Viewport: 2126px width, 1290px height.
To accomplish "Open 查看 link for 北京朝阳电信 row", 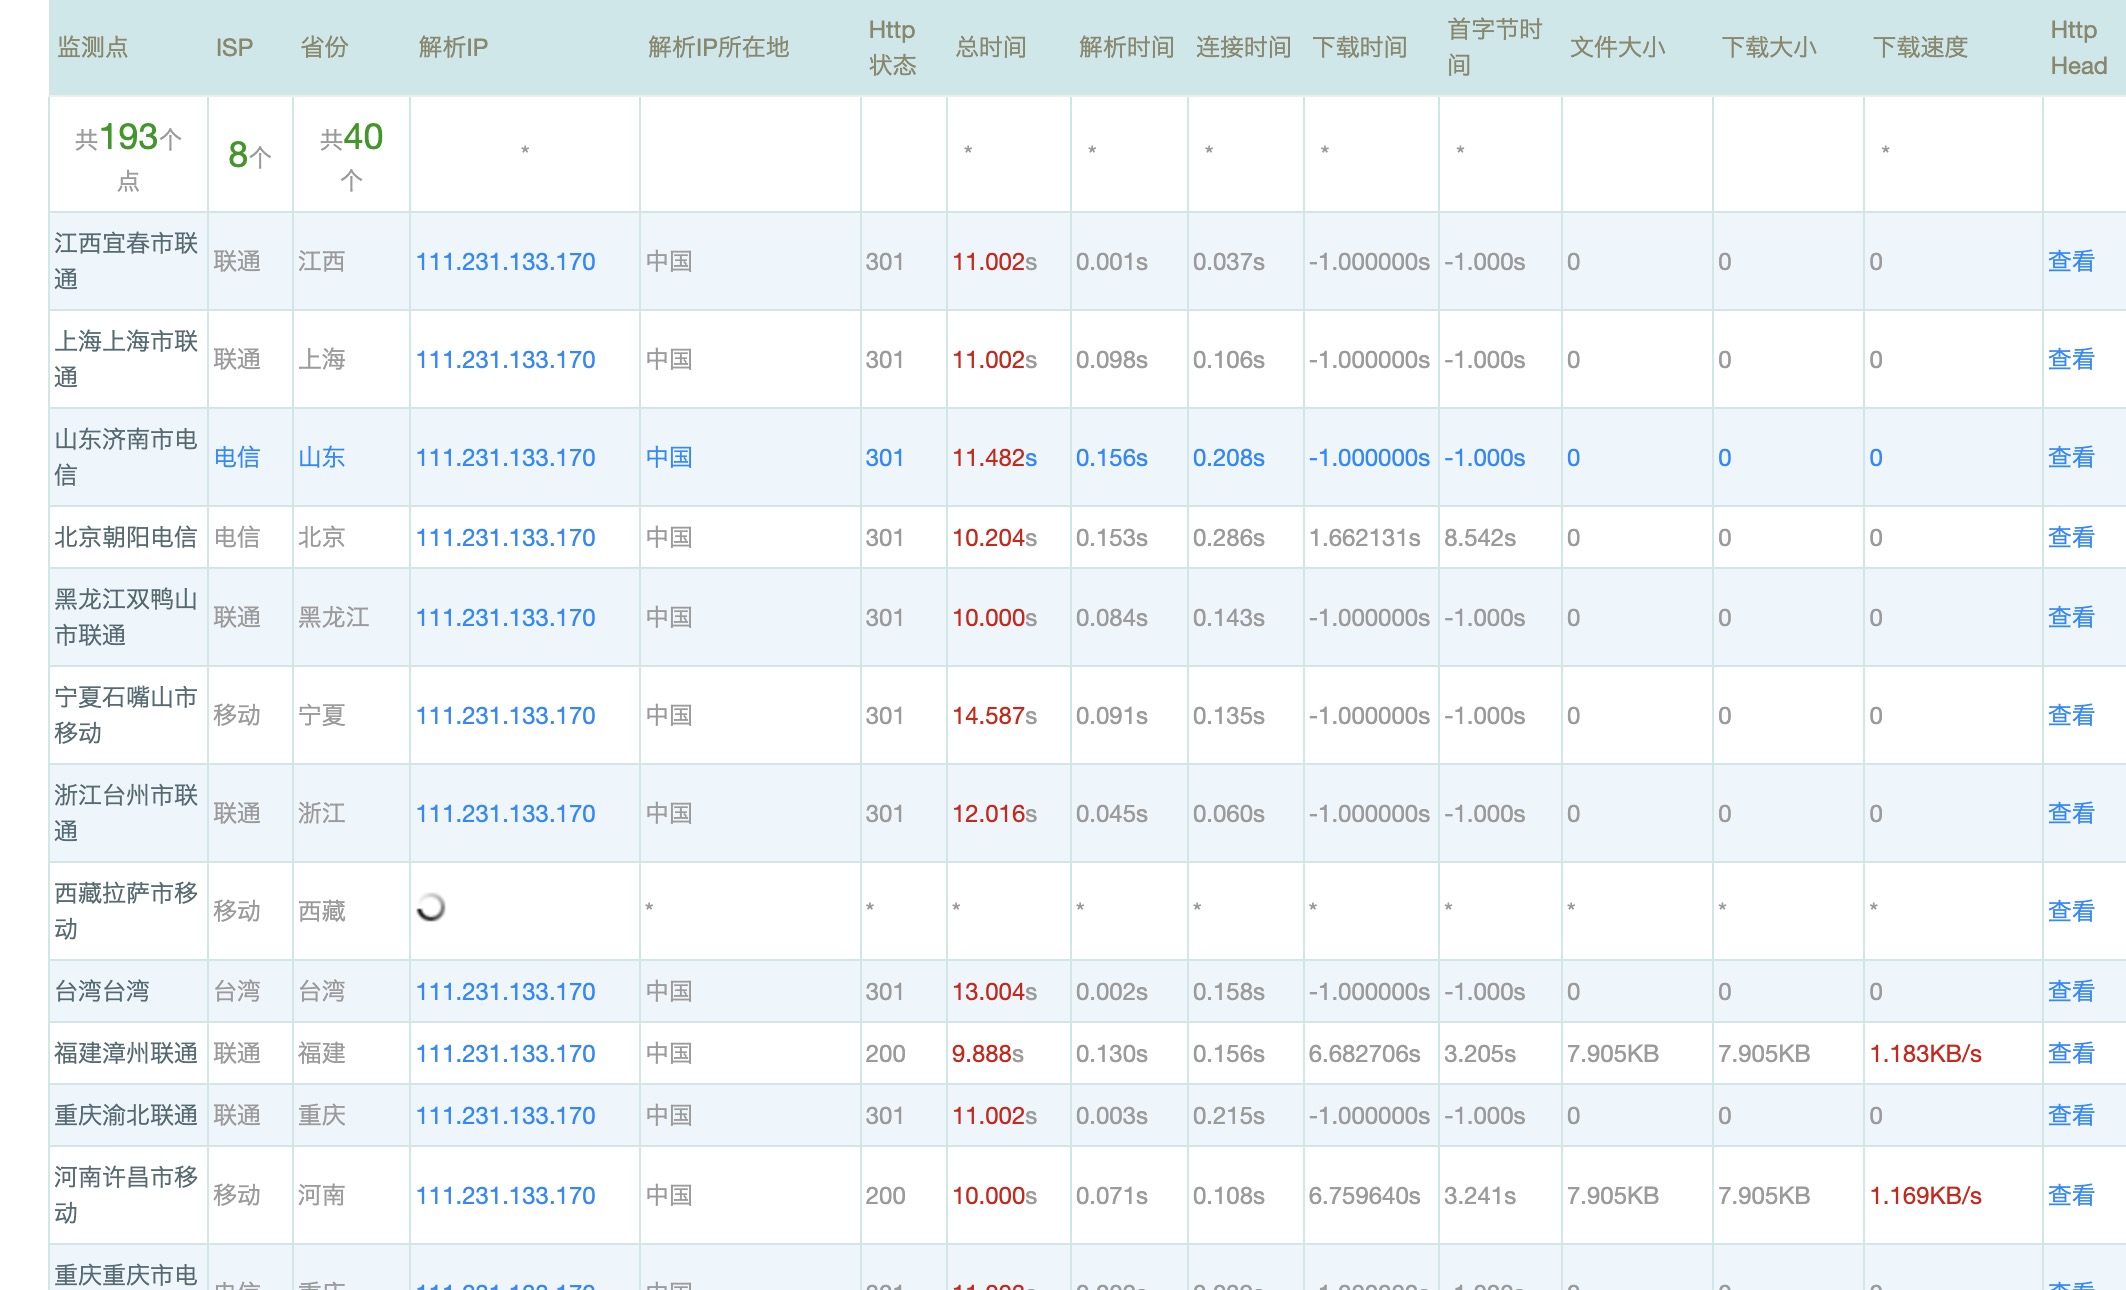I will click(2071, 537).
